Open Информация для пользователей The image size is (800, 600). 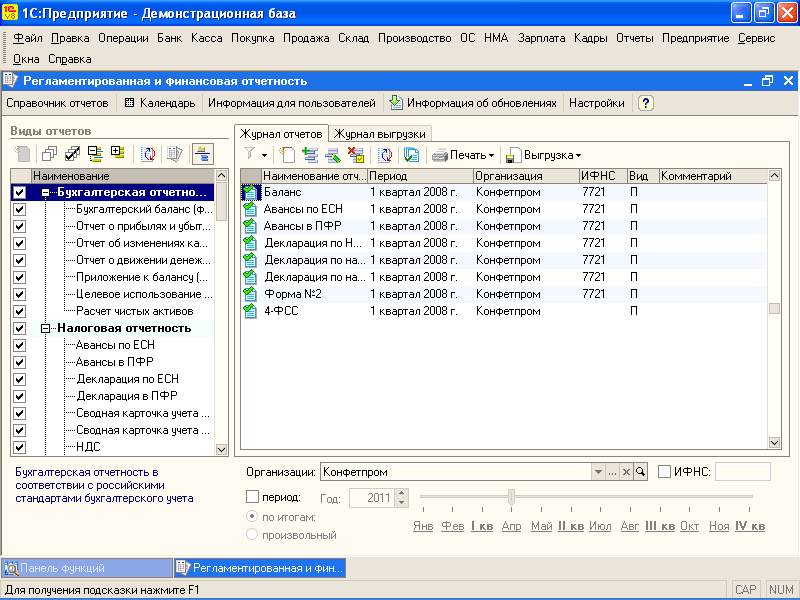click(292, 103)
